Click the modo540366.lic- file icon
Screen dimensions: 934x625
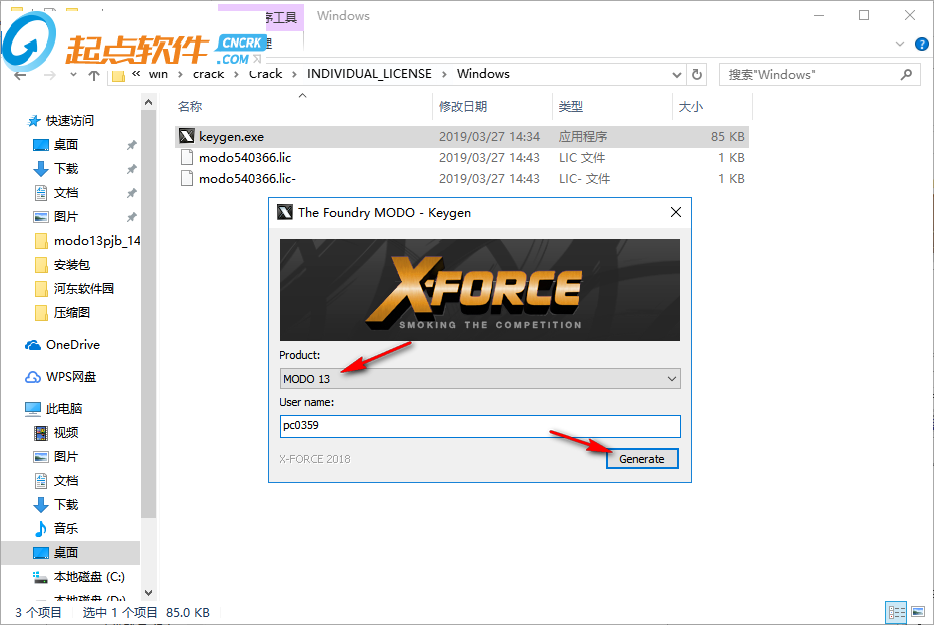(x=186, y=178)
